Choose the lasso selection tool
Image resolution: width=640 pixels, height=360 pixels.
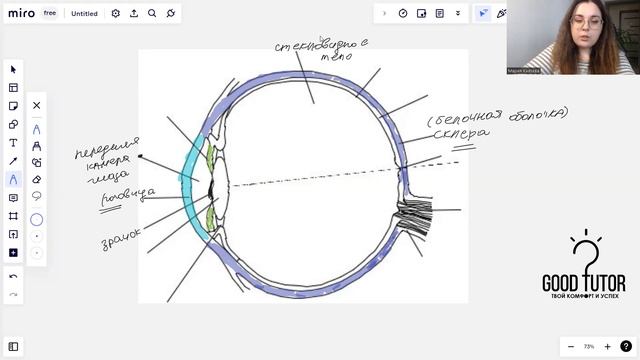pyautogui.click(x=36, y=196)
